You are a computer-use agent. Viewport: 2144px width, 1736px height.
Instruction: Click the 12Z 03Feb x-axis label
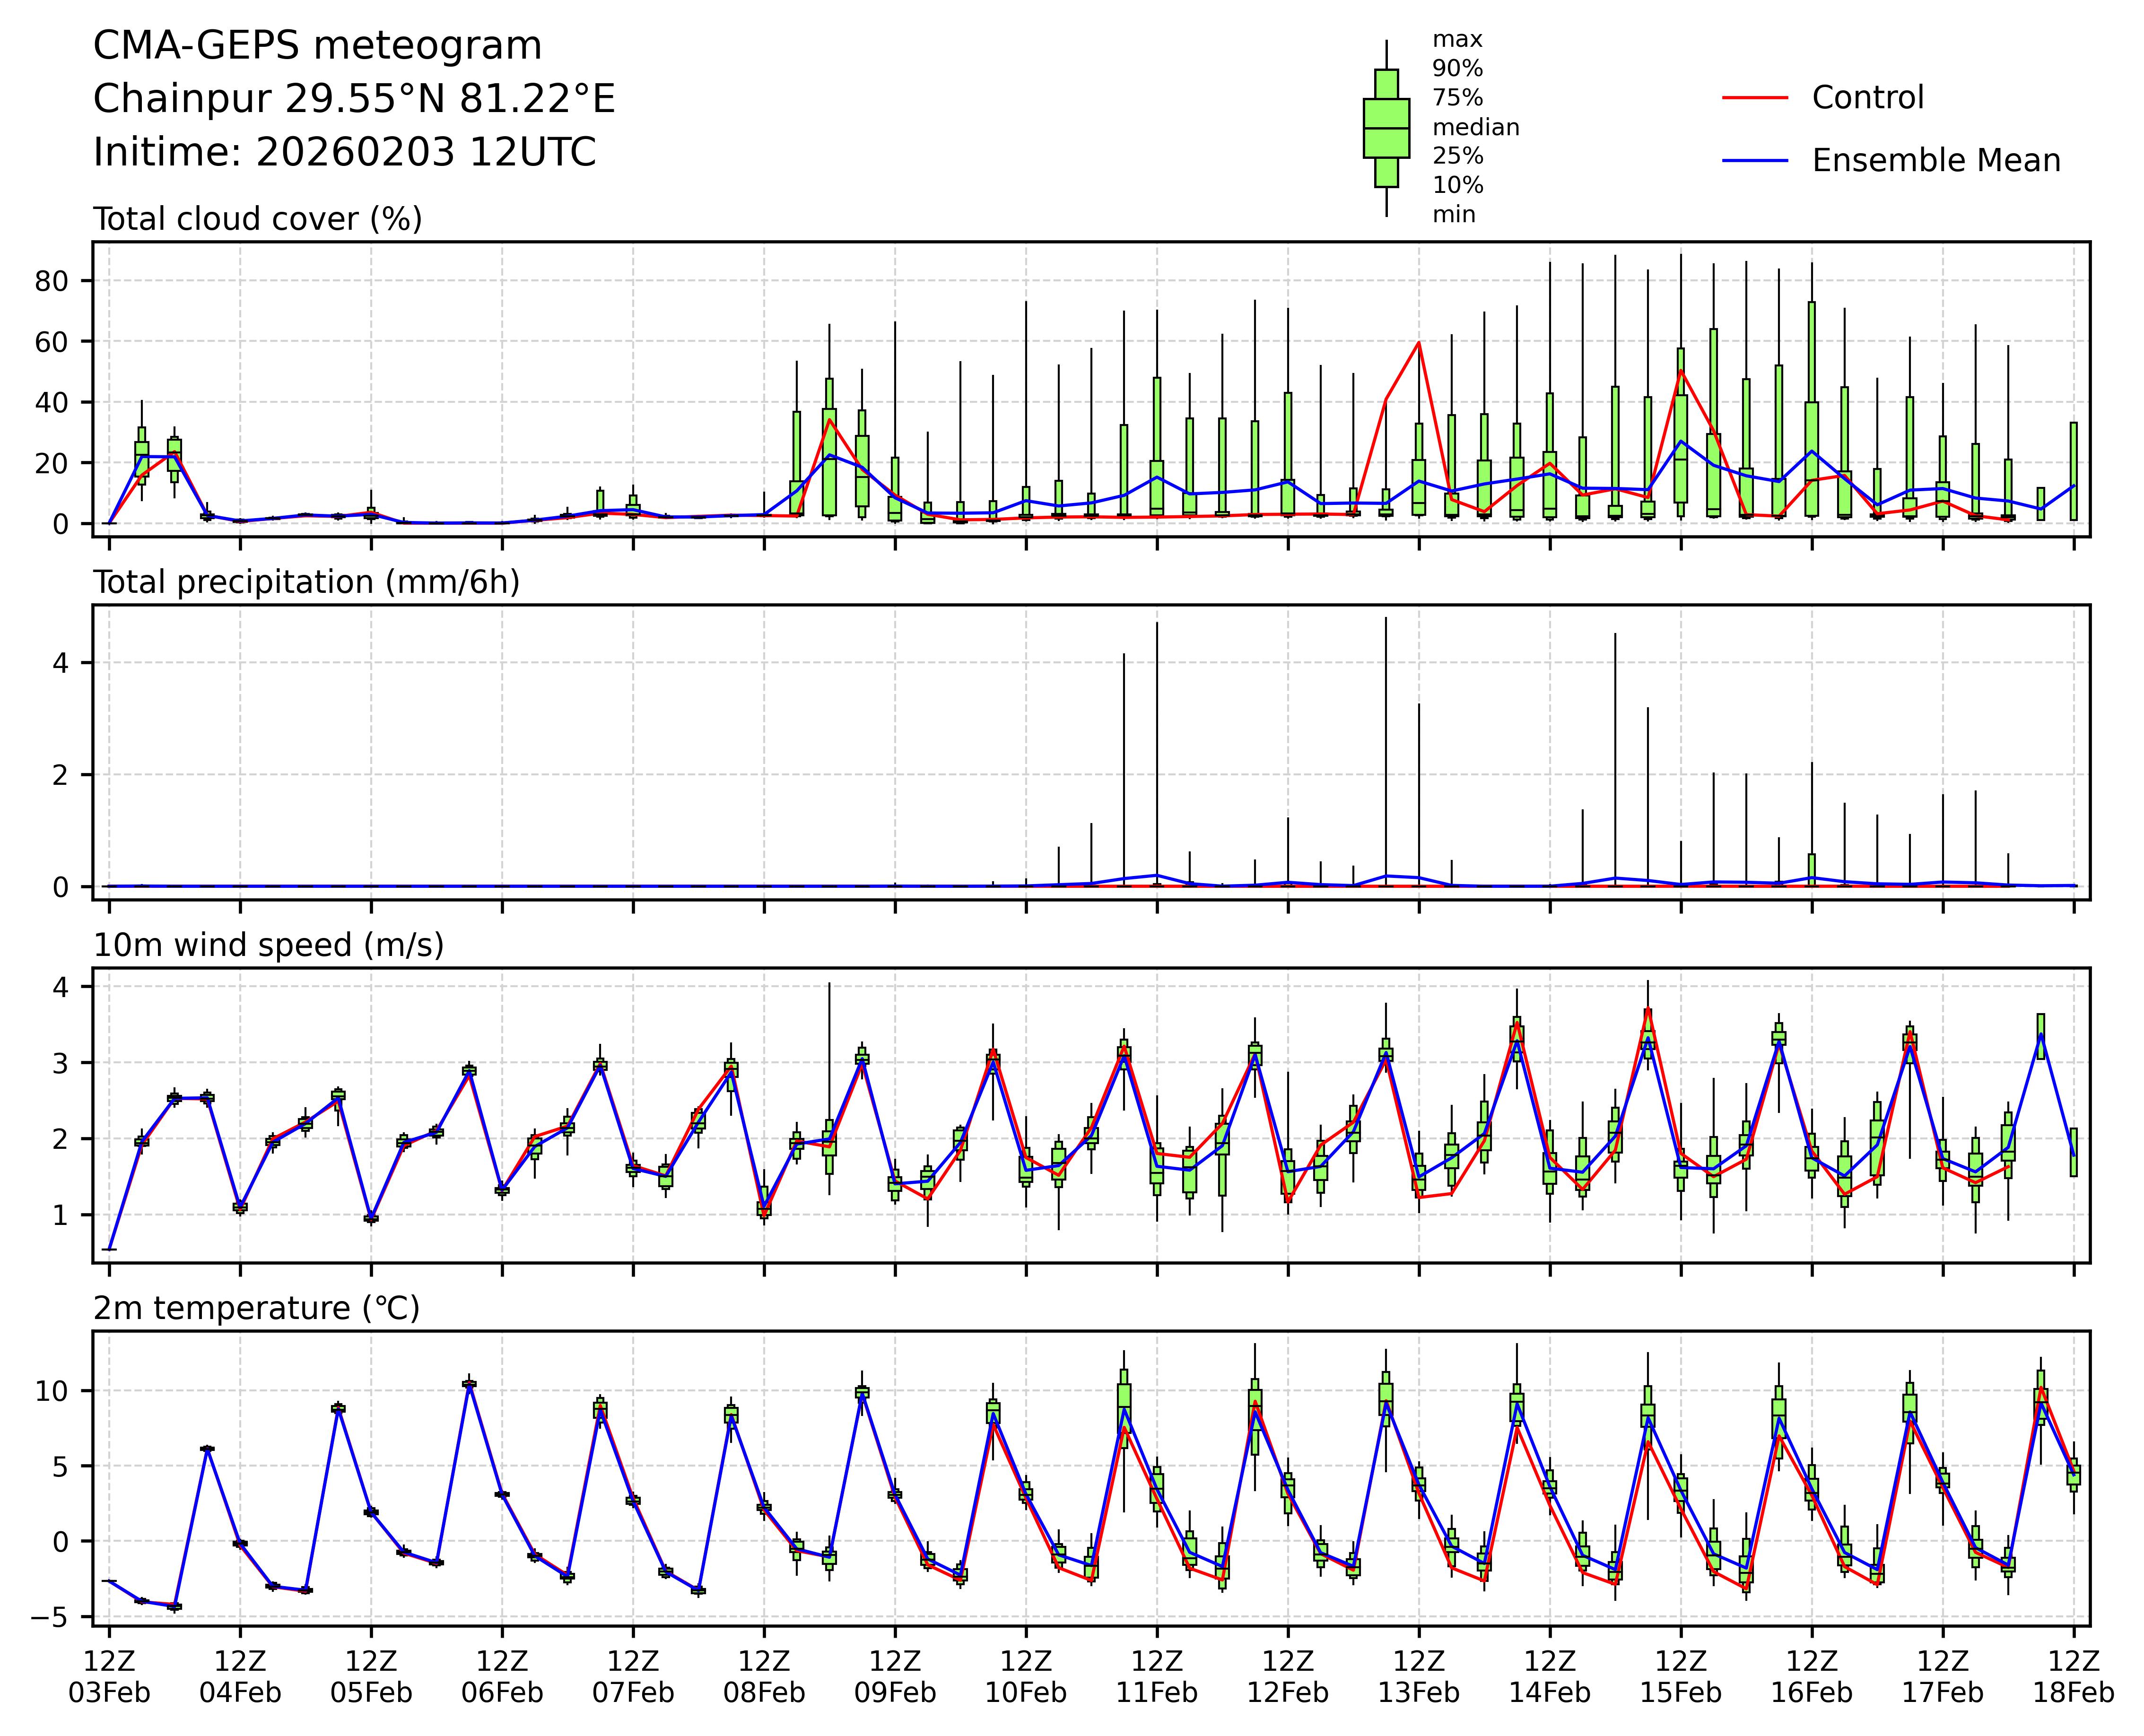109,1677
